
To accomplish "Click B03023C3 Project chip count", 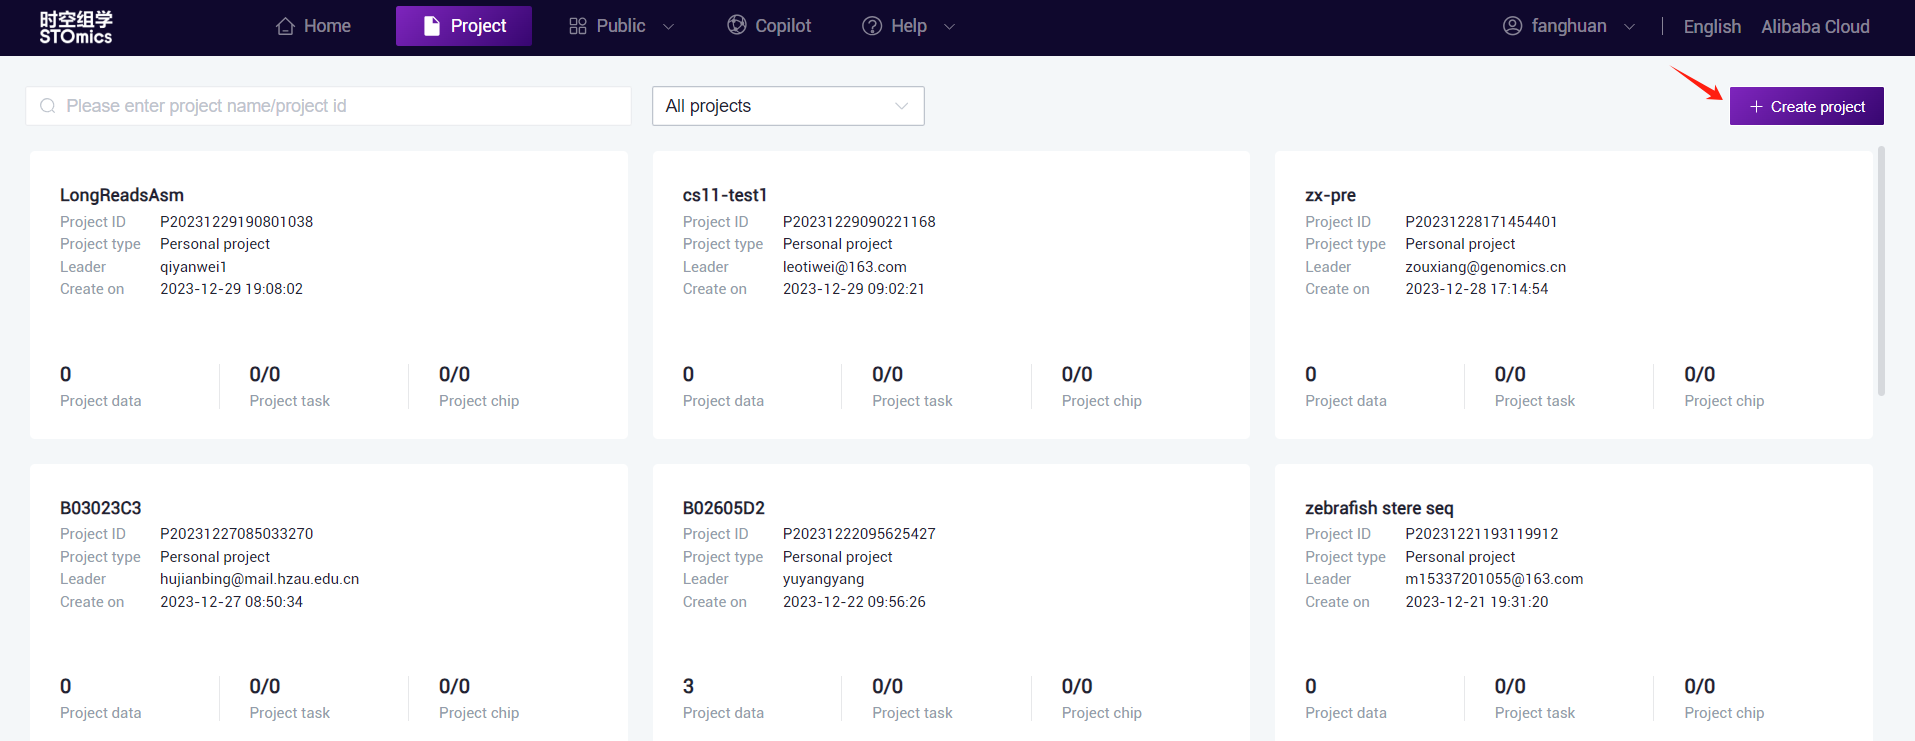I will coord(454,686).
